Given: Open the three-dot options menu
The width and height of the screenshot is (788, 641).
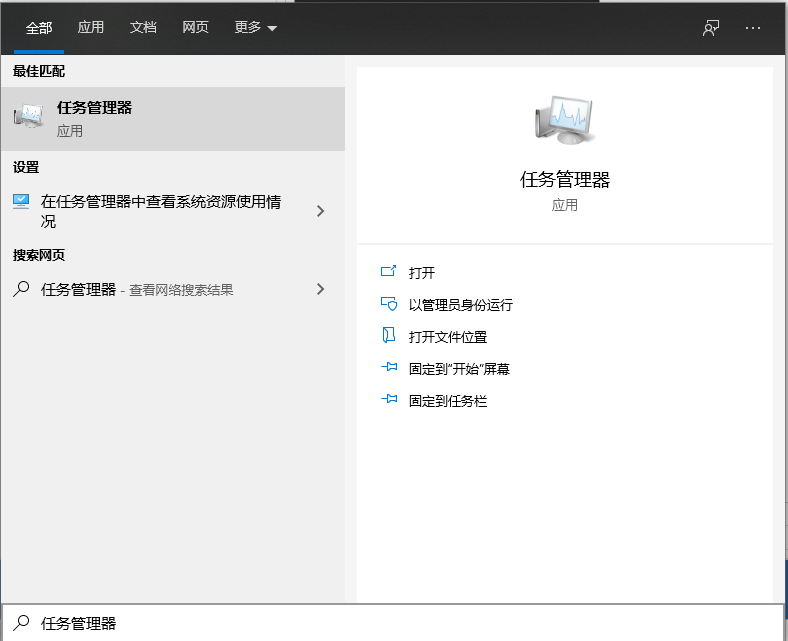Looking at the screenshot, I should coord(753,28).
